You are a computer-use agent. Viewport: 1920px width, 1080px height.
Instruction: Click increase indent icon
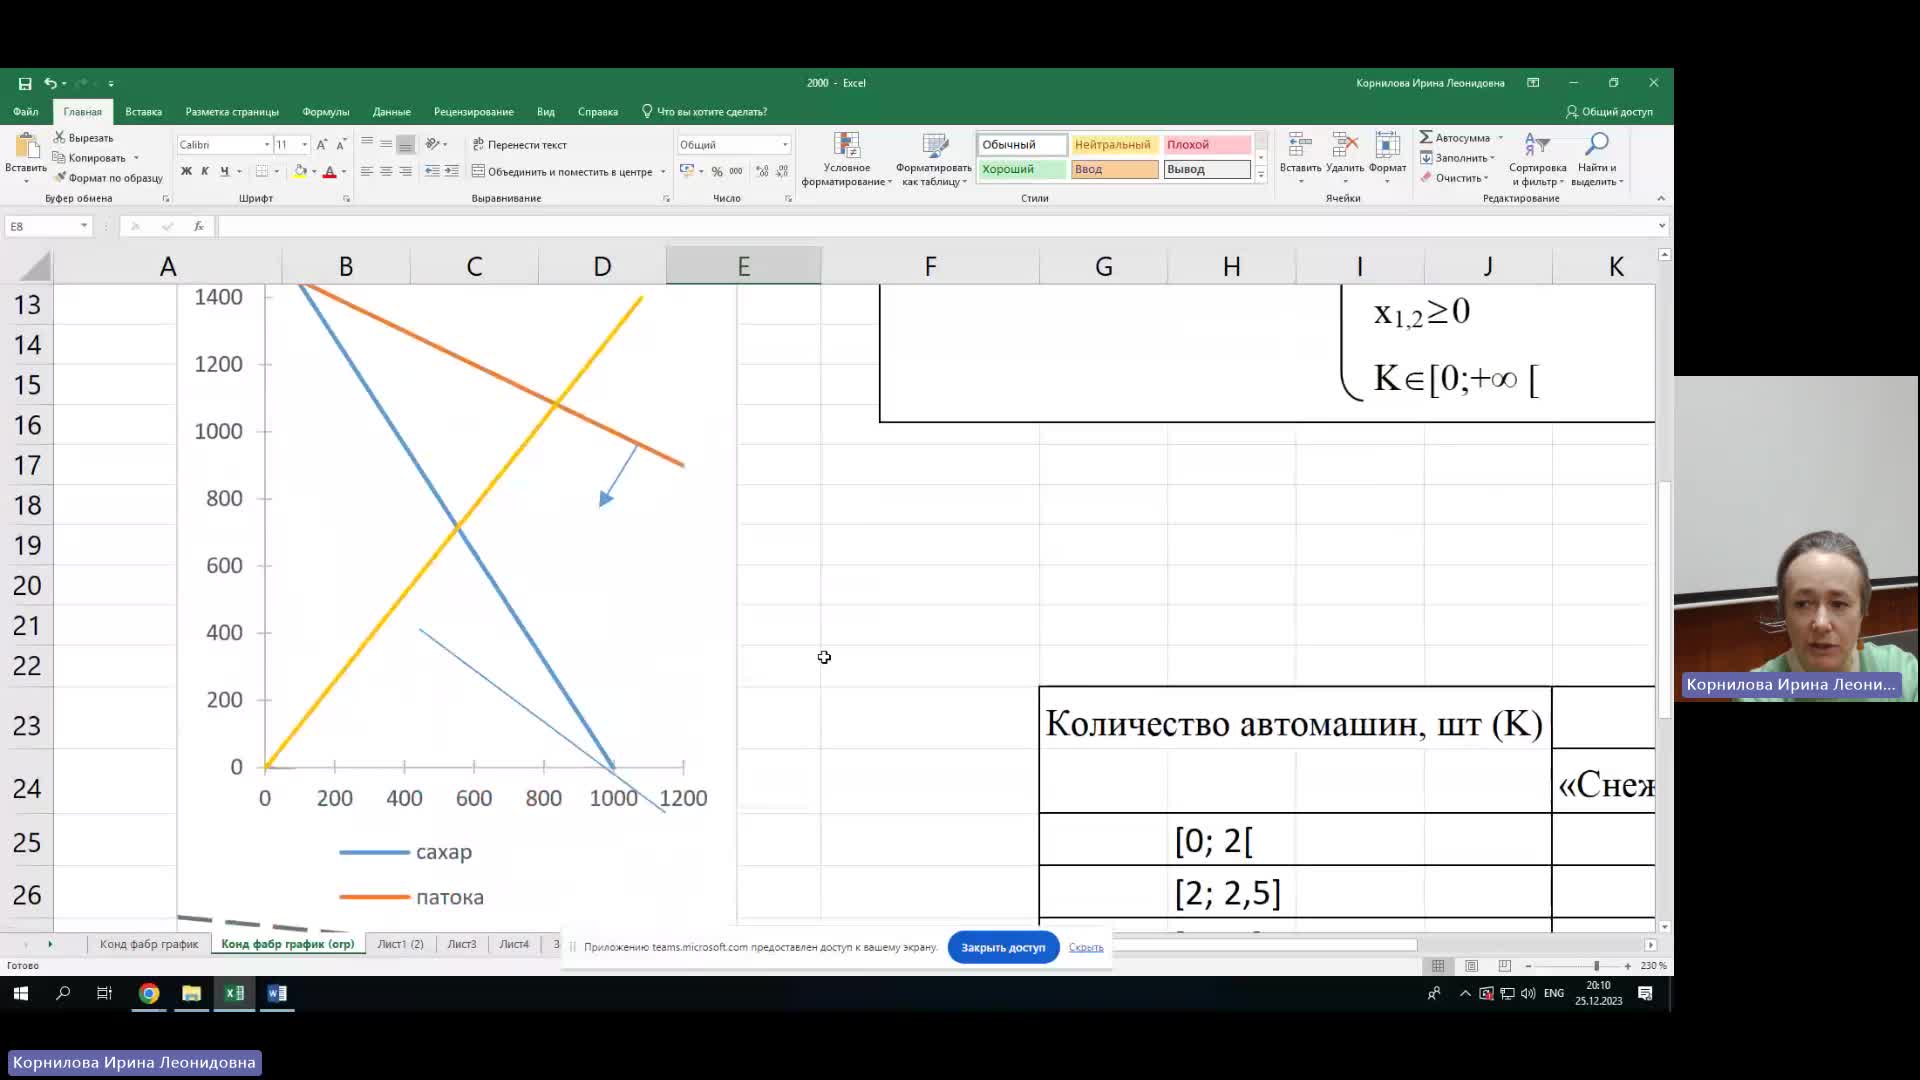point(452,171)
